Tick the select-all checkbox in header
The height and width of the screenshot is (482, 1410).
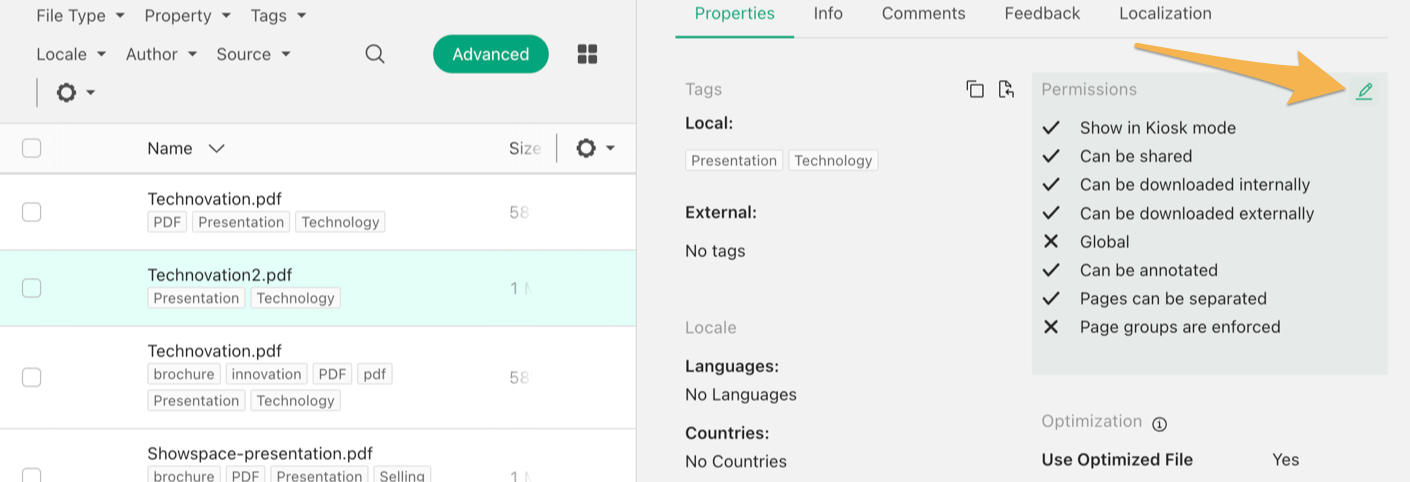coord(32,148)
